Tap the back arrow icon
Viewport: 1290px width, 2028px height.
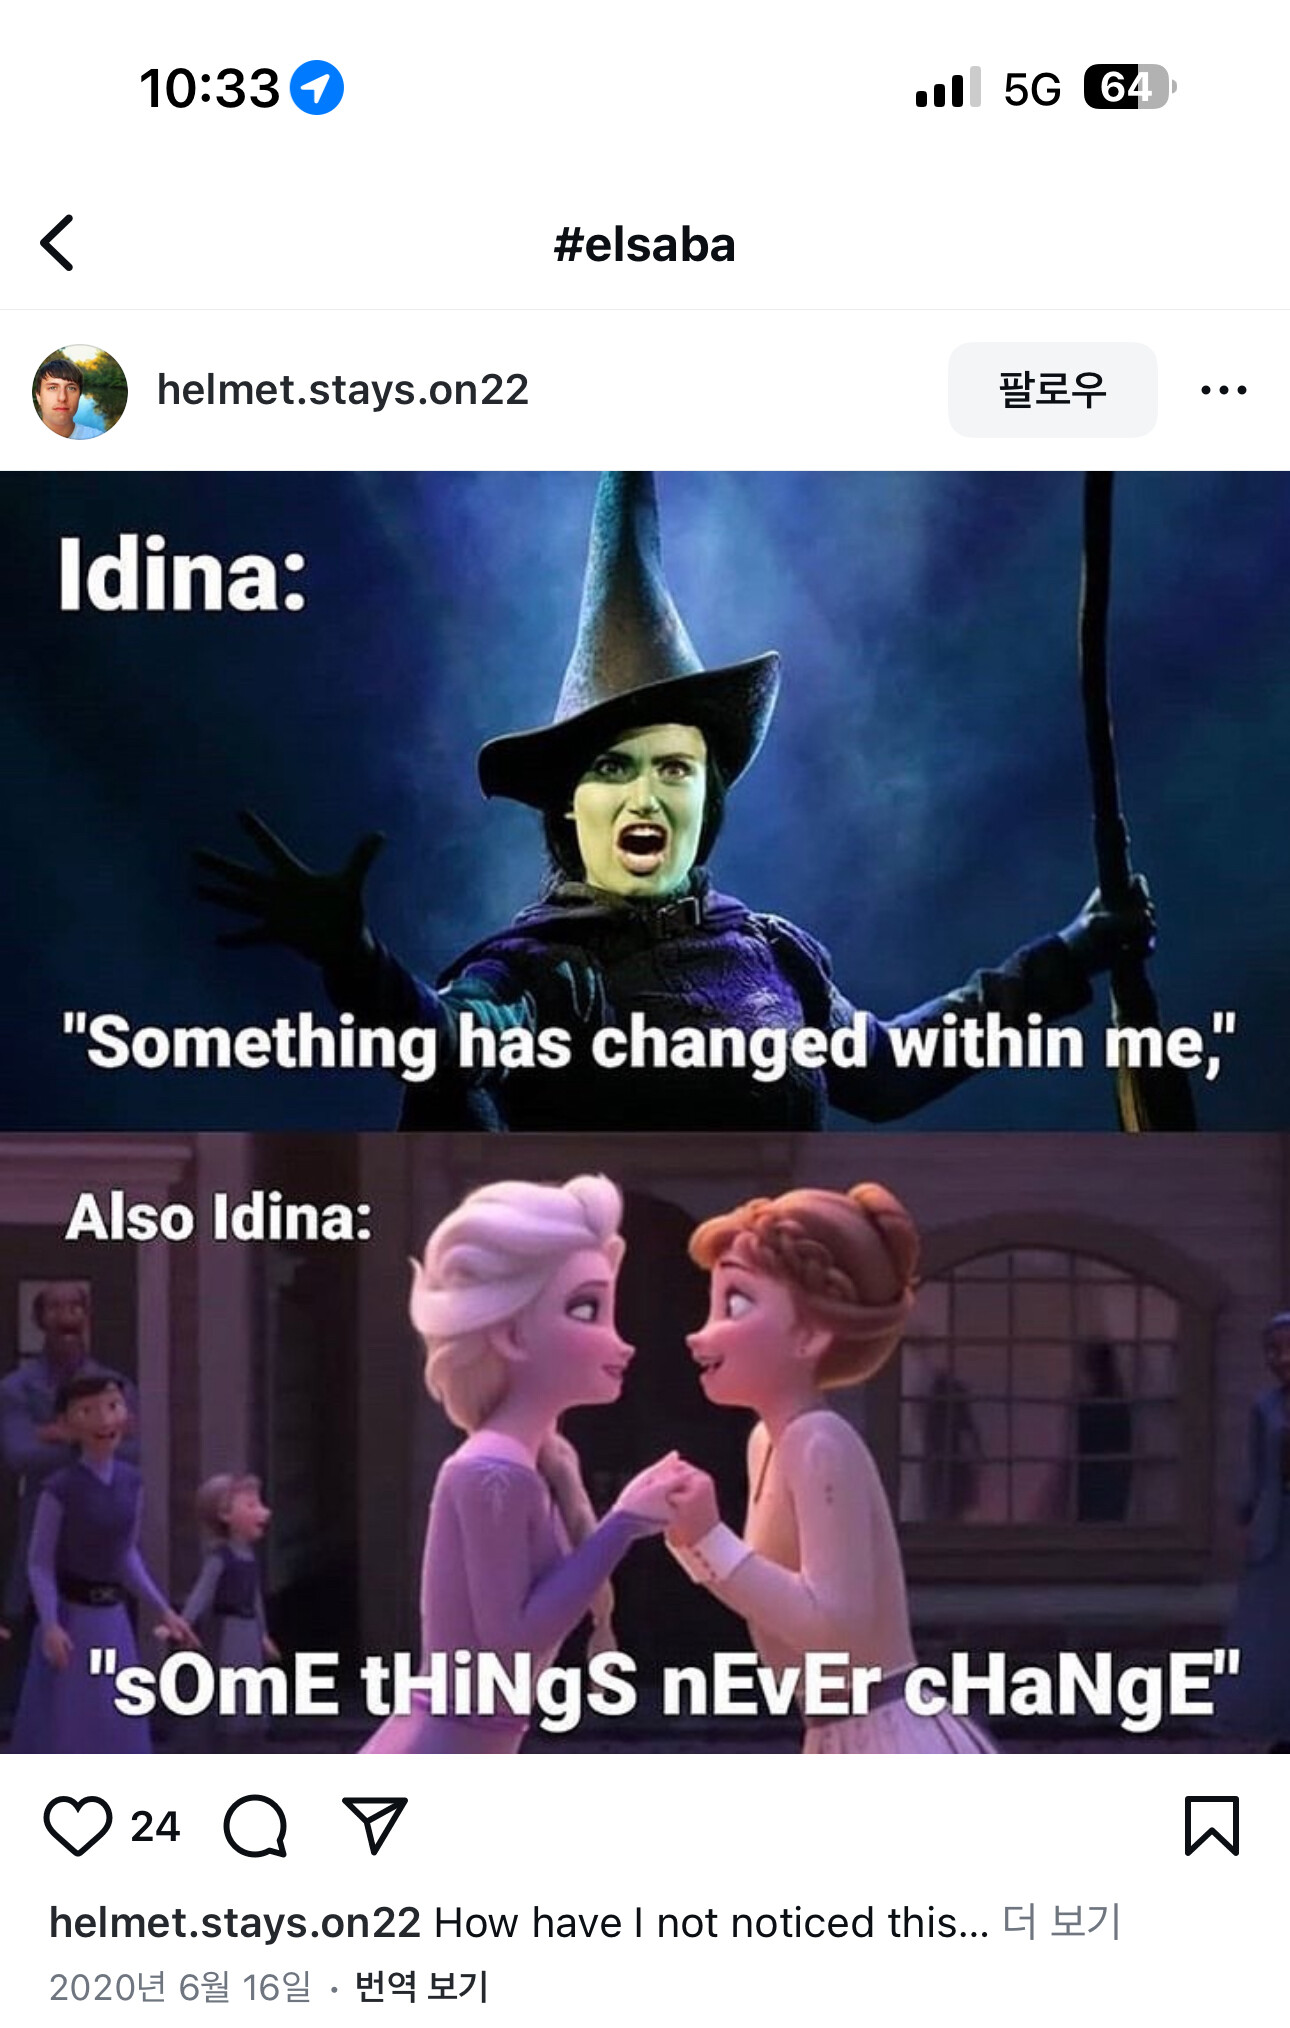tap(57, 243)
